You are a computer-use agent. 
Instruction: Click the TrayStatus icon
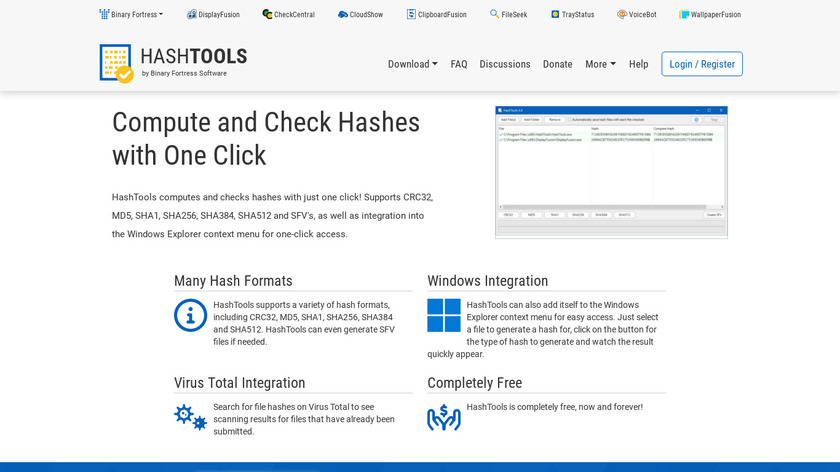tap(555, 14)
